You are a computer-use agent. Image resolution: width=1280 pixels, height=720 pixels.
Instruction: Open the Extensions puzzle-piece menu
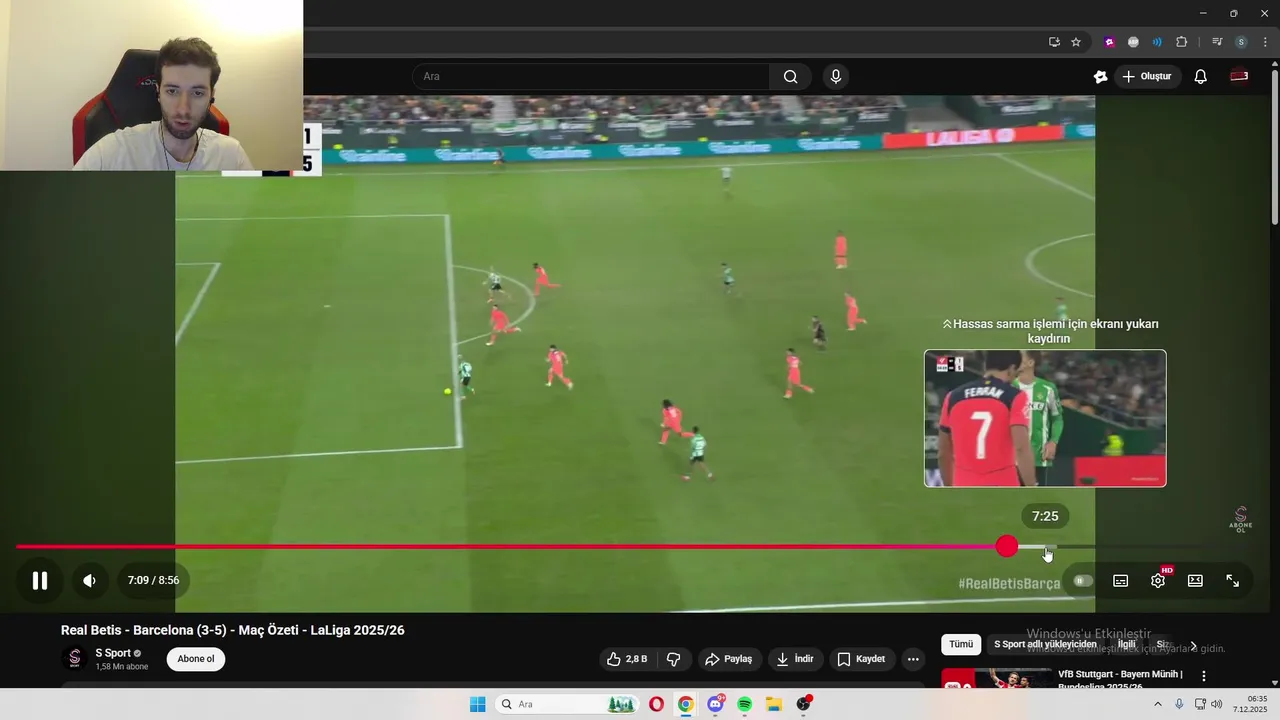[1181, 42]
